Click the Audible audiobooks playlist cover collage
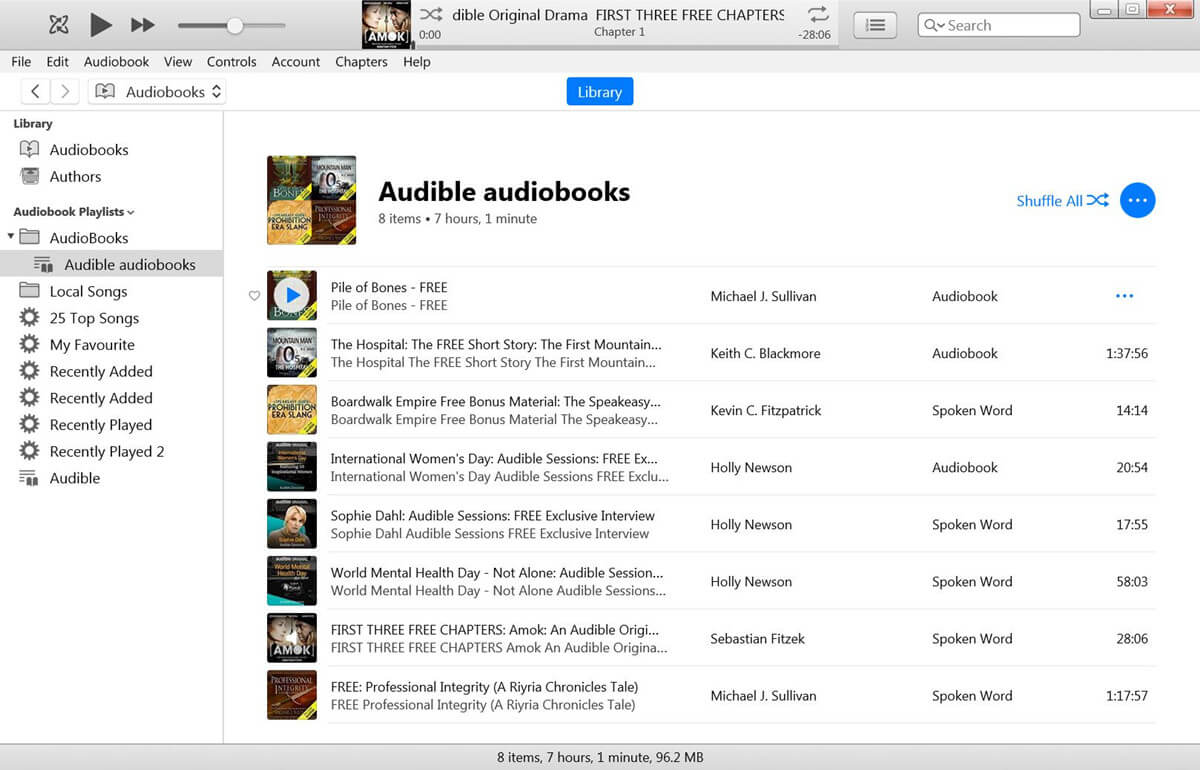1200x770 pixels. pos(312,200)
